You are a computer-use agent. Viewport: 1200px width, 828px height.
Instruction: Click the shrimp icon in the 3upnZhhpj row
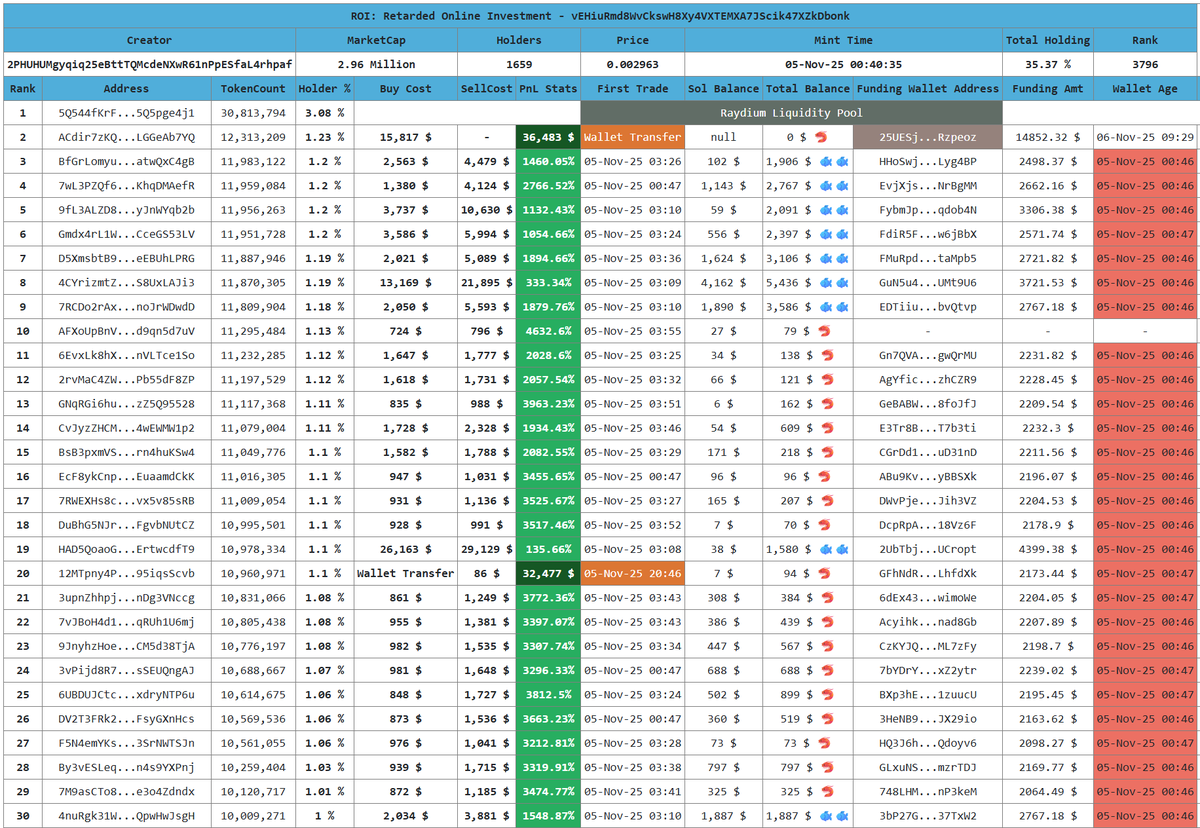(x=827, y=598)
